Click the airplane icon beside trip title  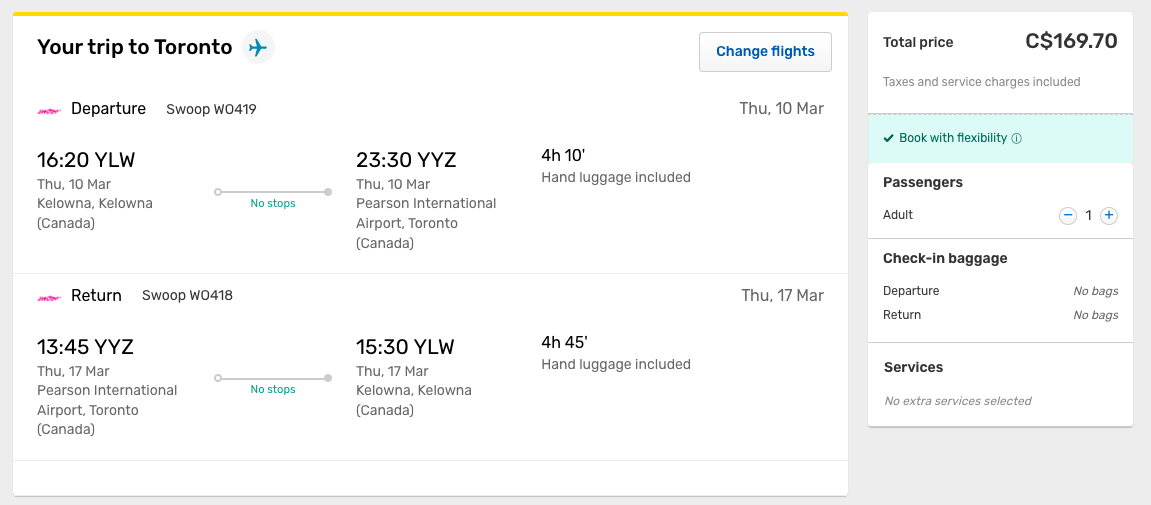[x=258, y=47]
